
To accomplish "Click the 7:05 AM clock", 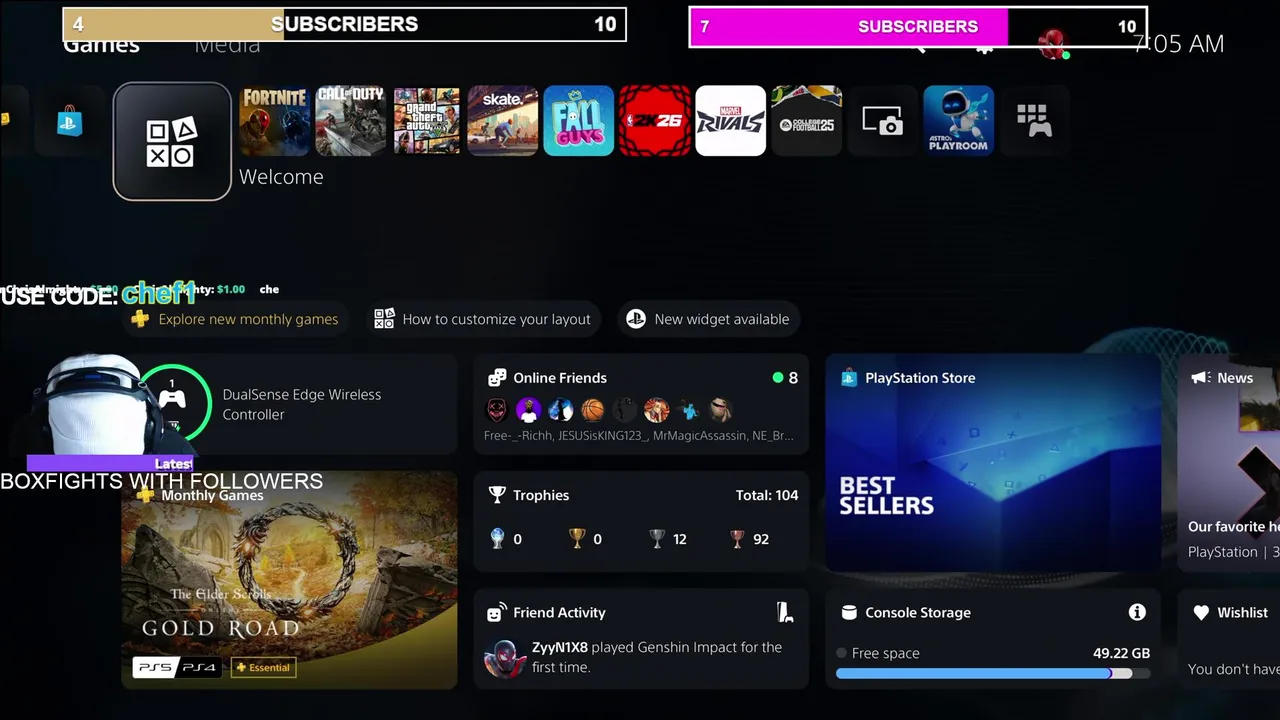I will tap(1180, 44).
